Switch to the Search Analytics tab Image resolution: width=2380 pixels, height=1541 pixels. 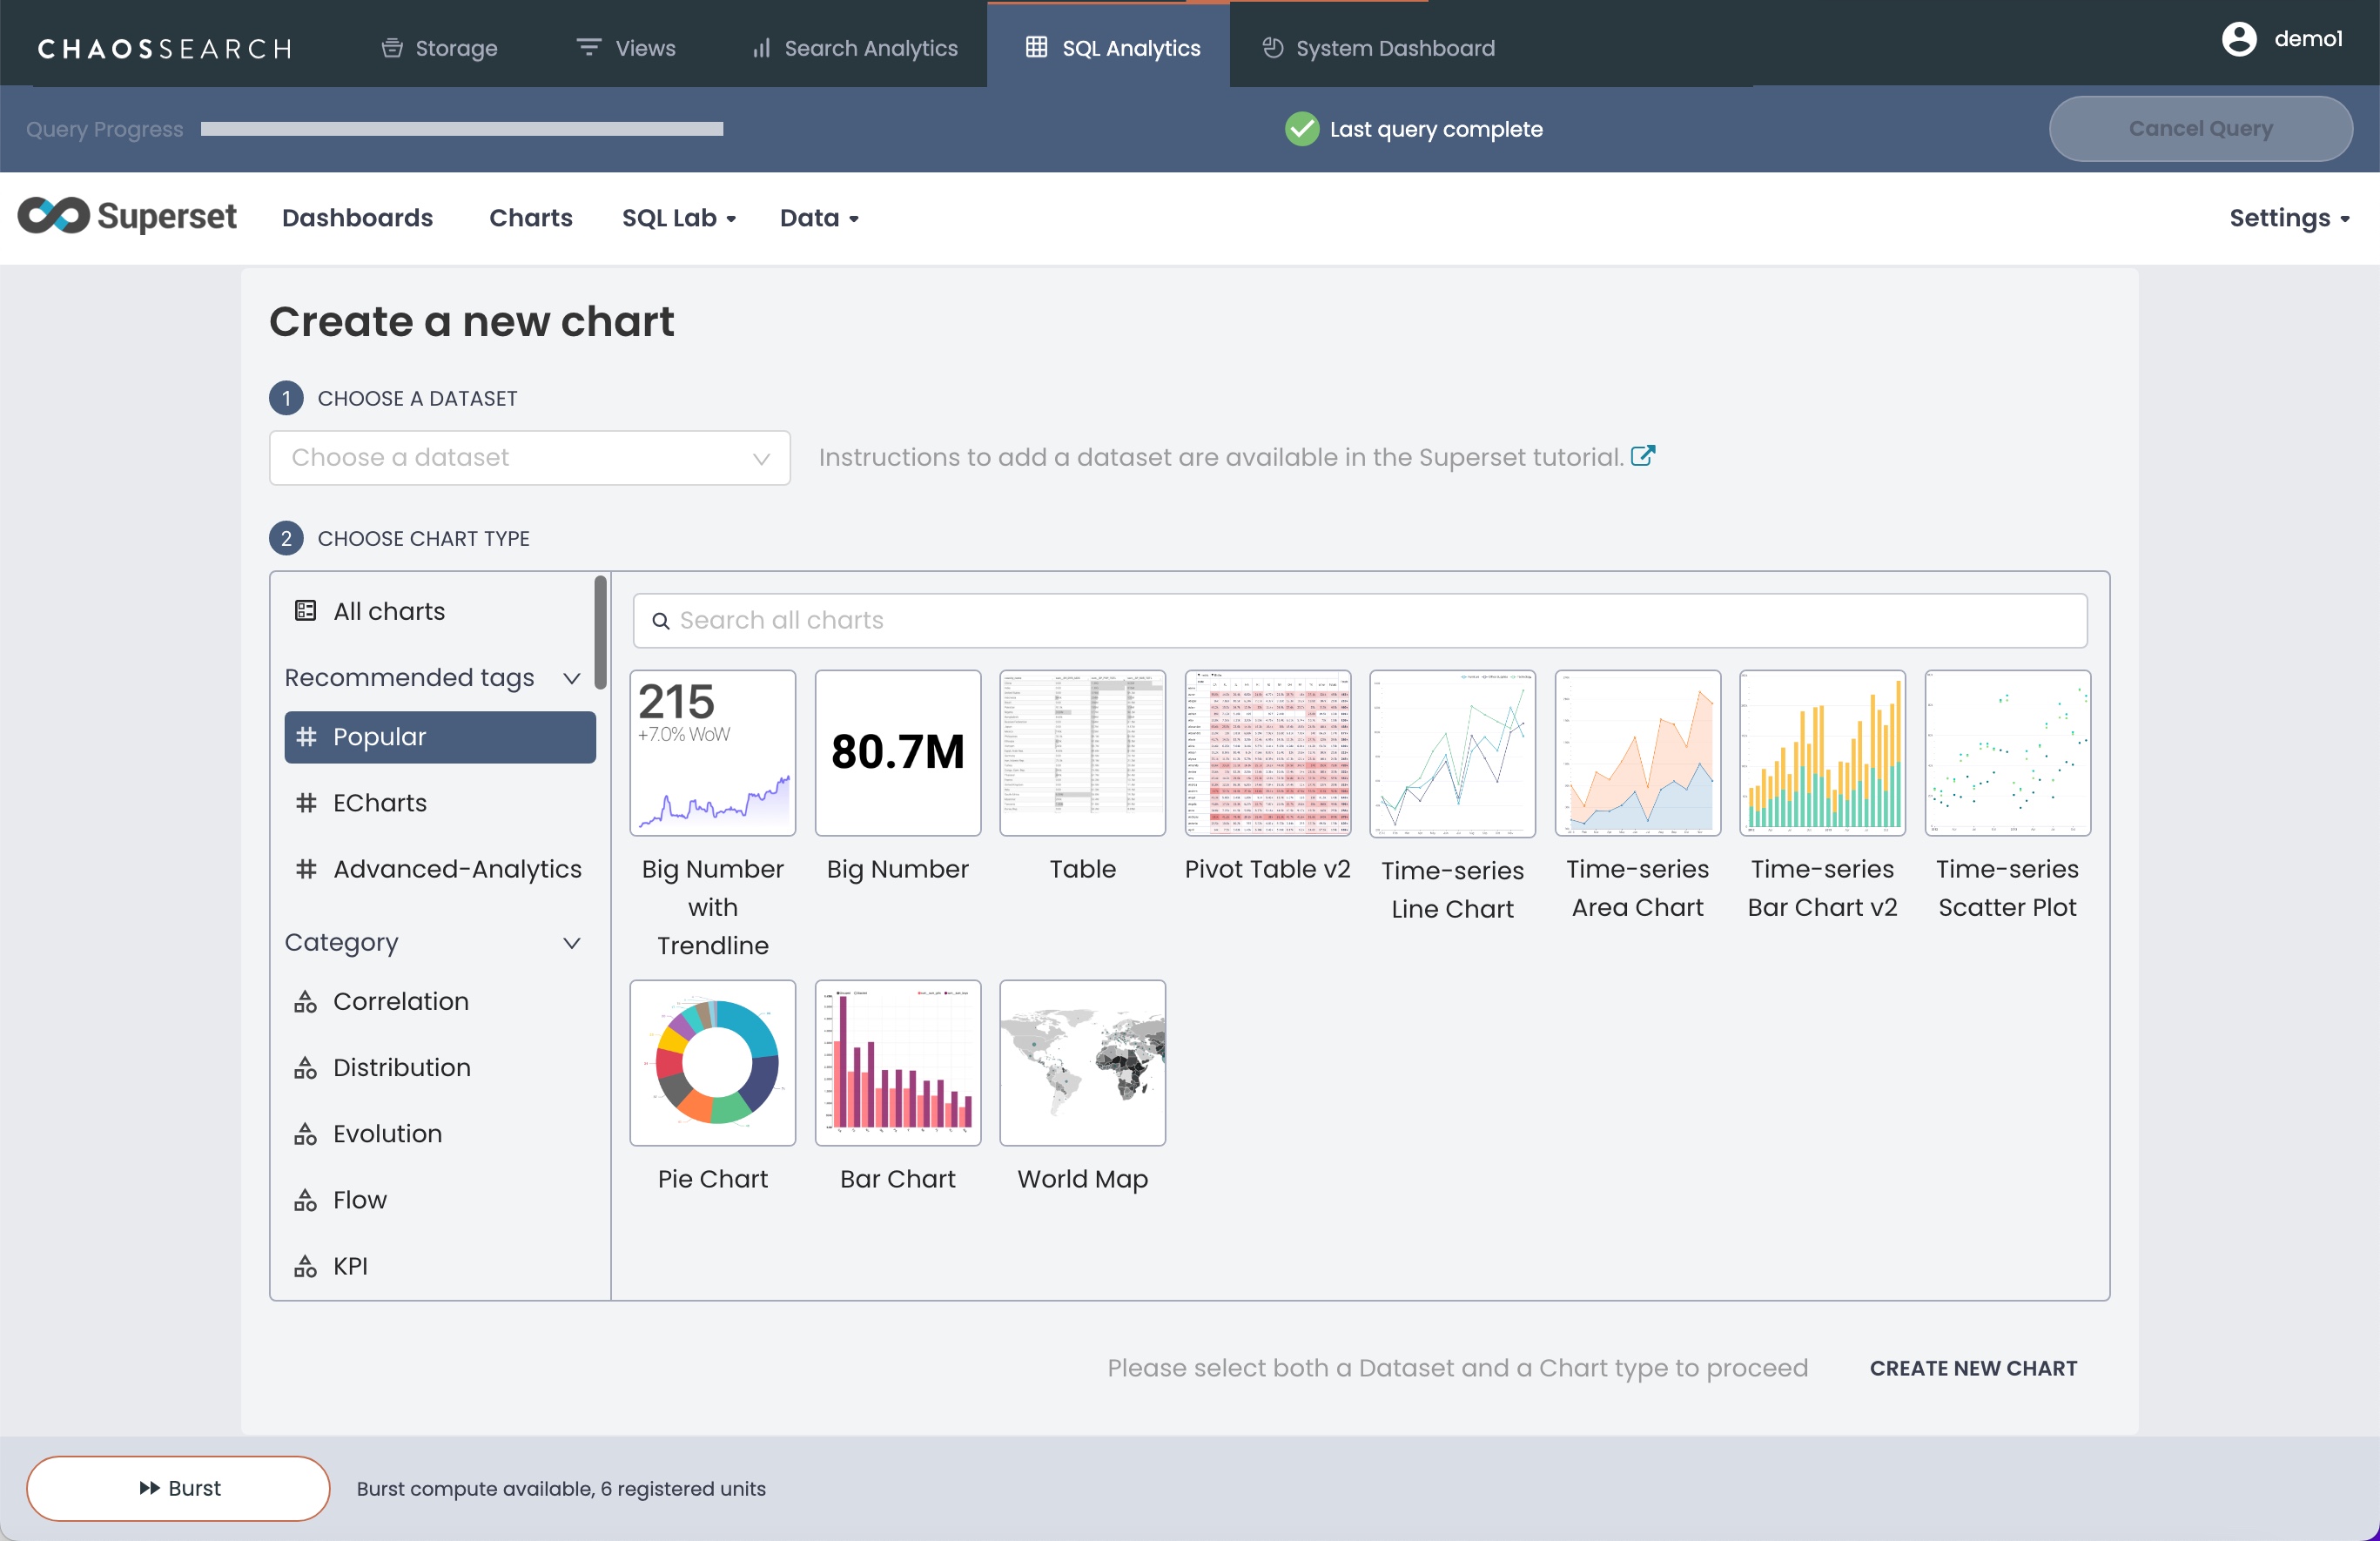855,48
